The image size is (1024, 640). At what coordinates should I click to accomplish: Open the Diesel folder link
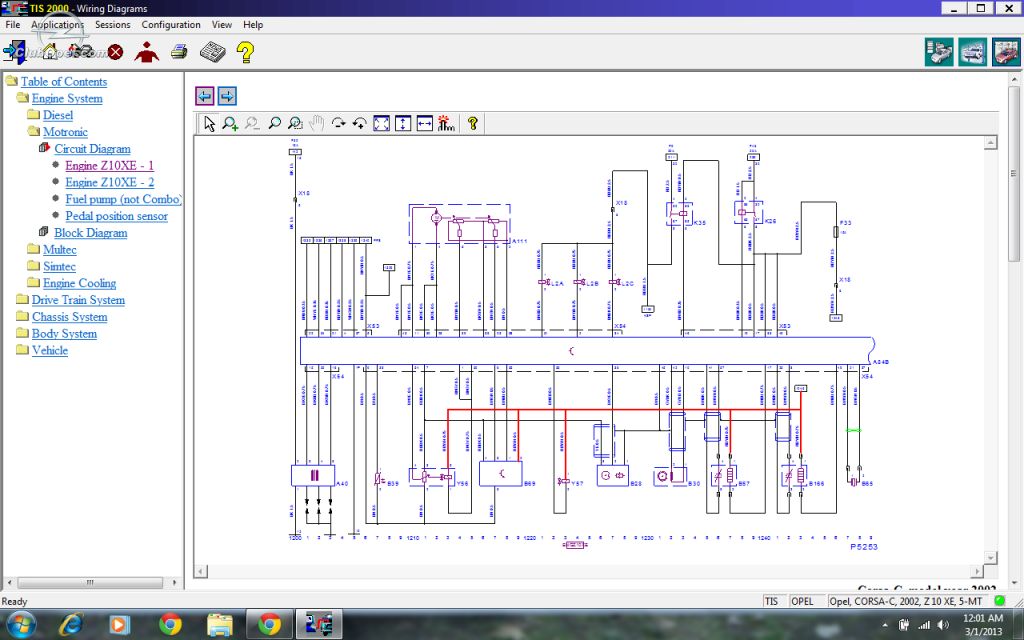coord(57,115)
